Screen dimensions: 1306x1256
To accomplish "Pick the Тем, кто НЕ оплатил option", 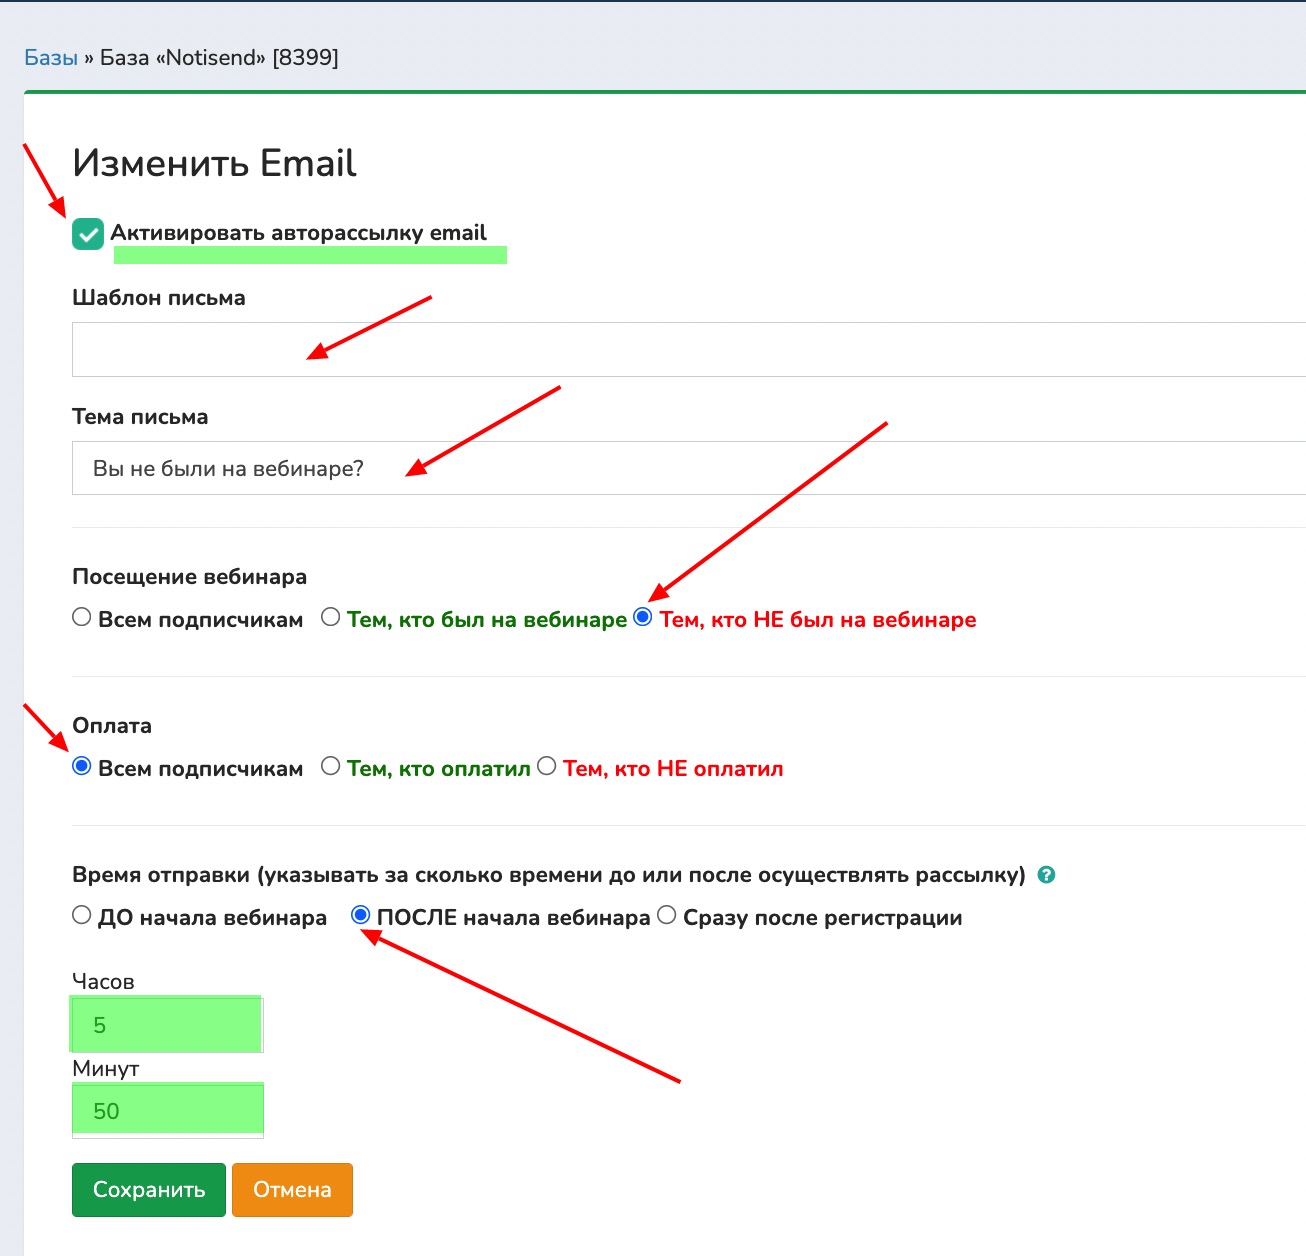I will pos(547,767).
